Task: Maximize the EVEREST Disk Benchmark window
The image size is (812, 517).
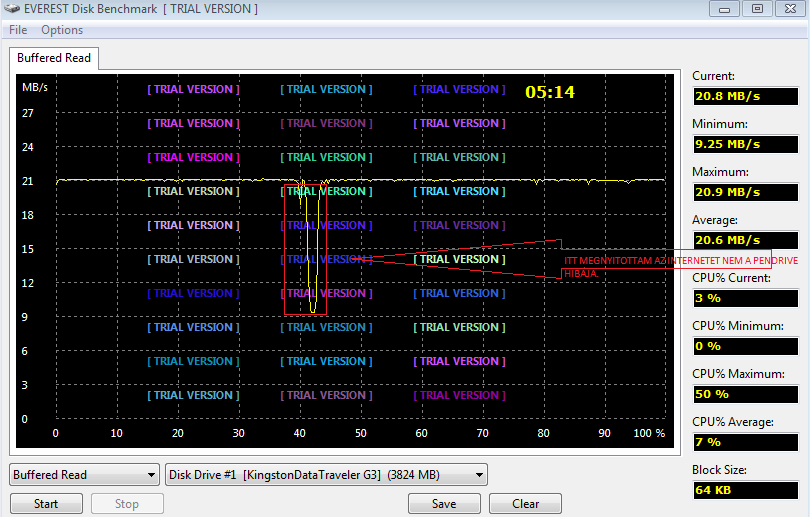Action: [x=757, y=9]
